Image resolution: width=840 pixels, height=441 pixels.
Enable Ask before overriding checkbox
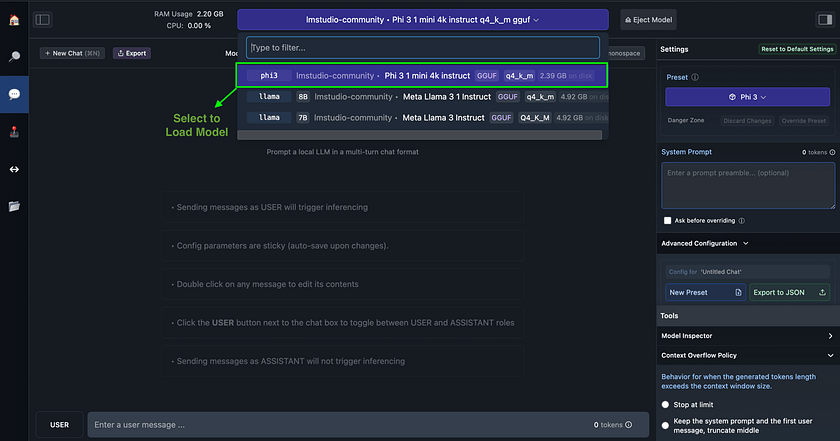(668, 221)
